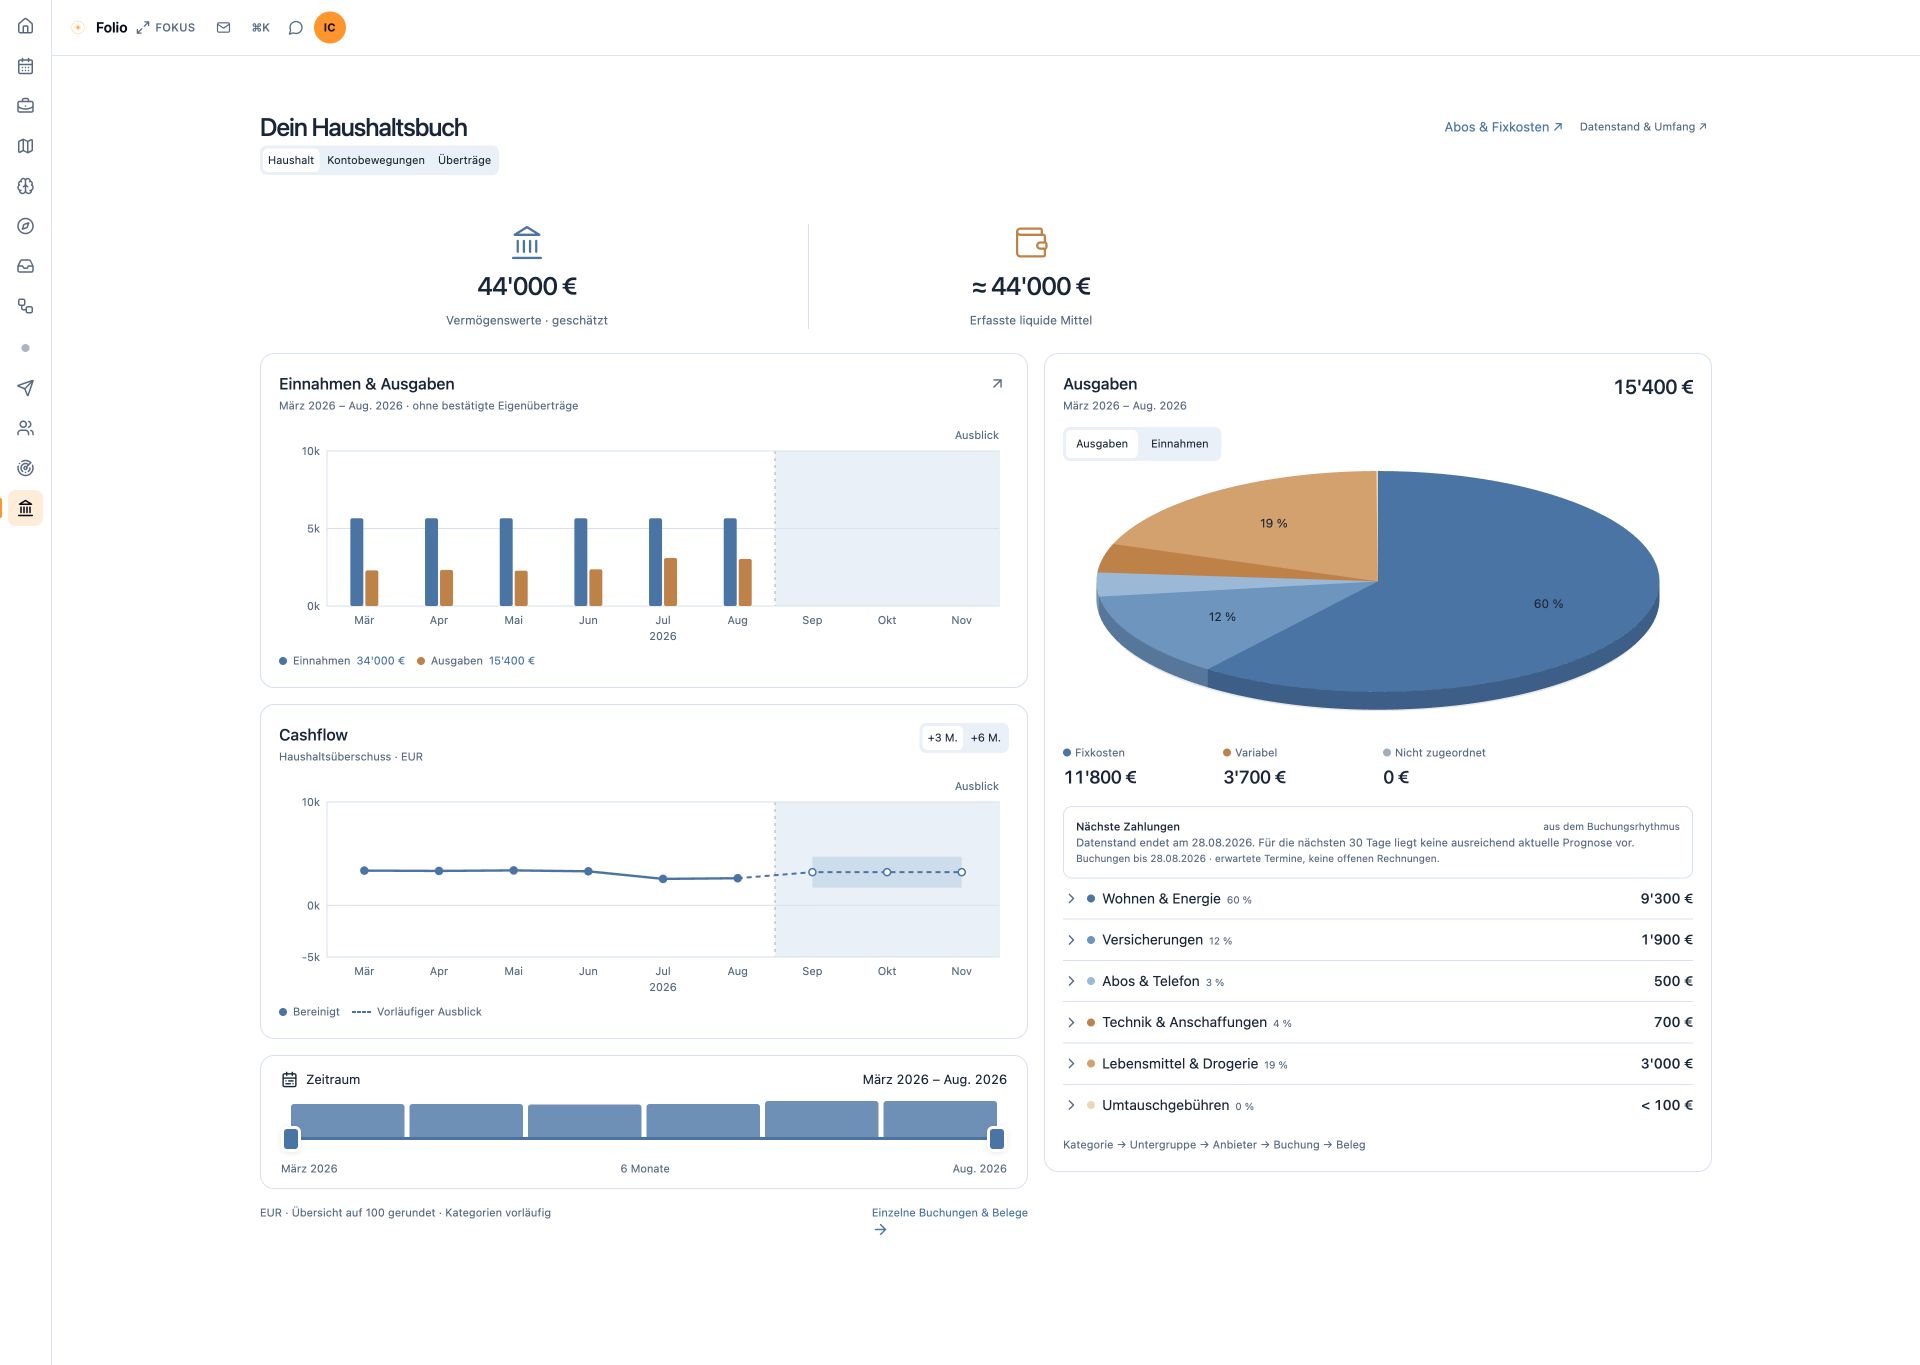1920x1365 pixels.
Task: Open the brain icon in sidebar
Action: (x=26, y=186)
